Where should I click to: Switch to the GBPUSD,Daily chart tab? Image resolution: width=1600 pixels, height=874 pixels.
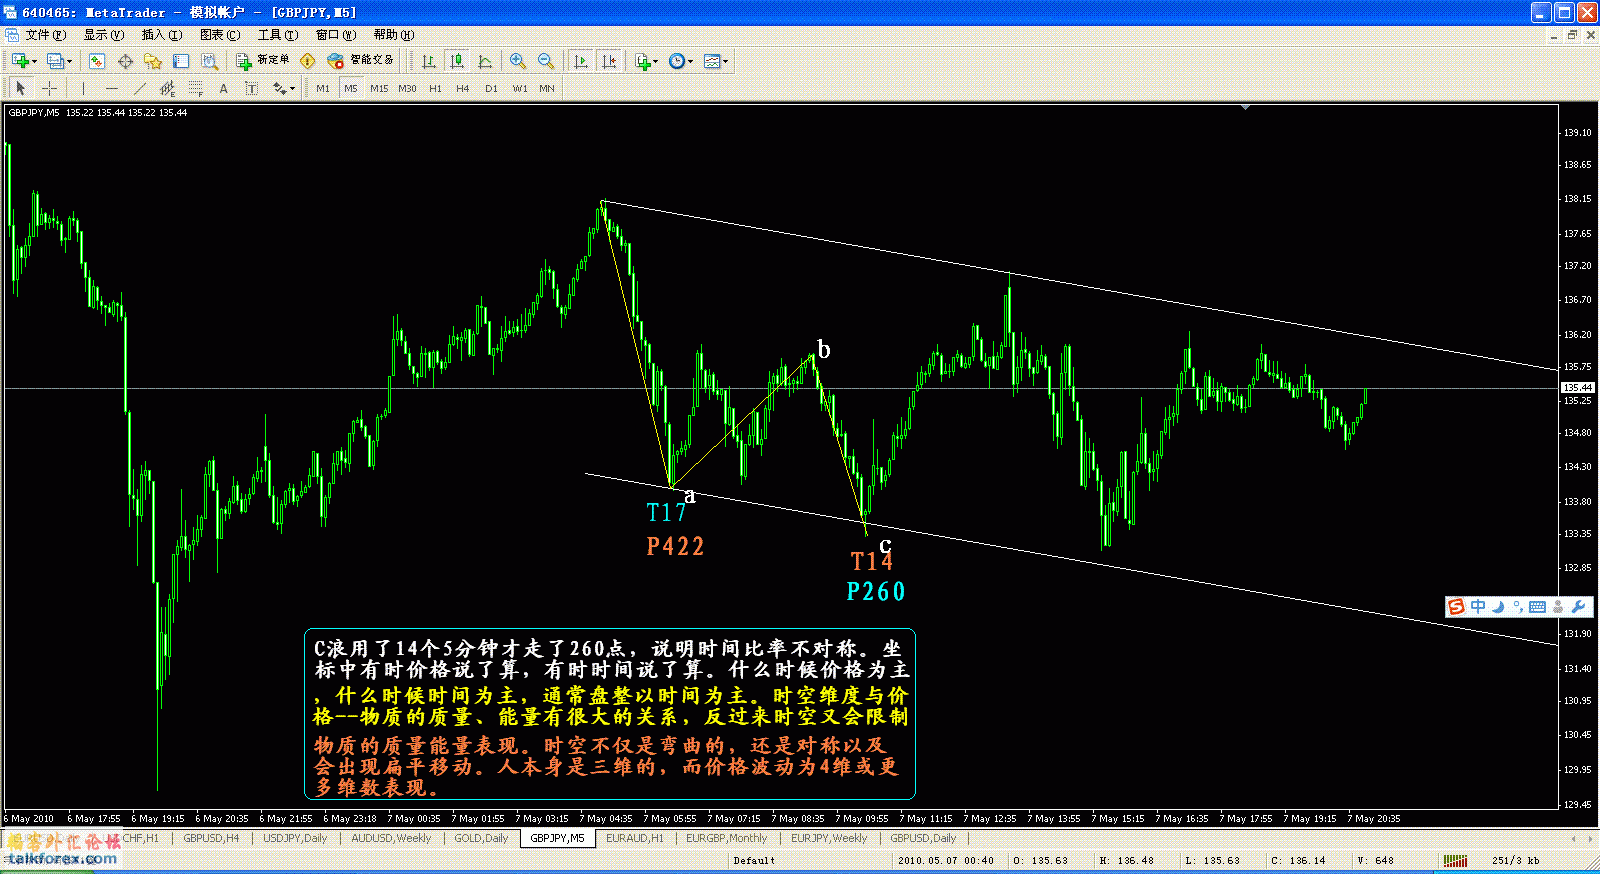click(x=923, y=838)
